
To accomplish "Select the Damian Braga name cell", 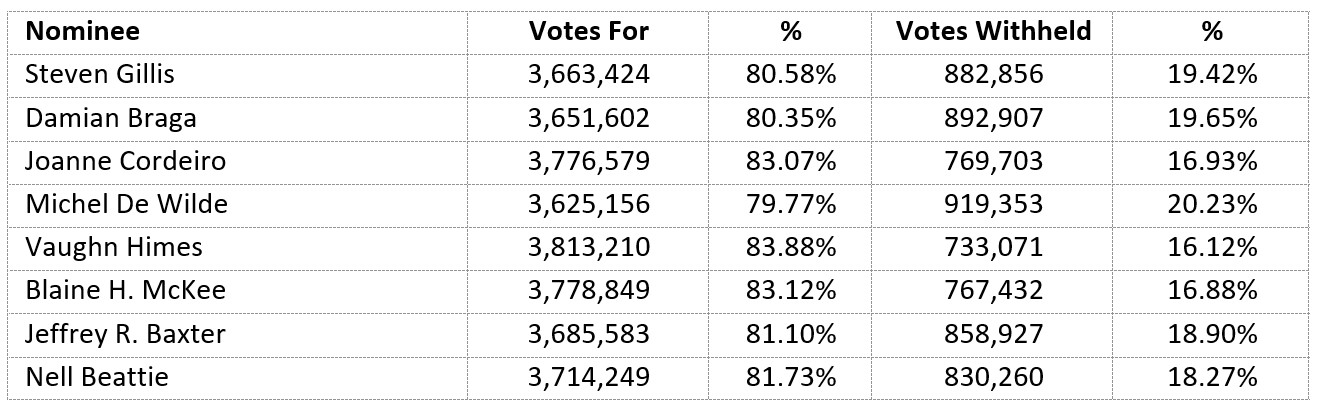I will click(x=110, y=118).
